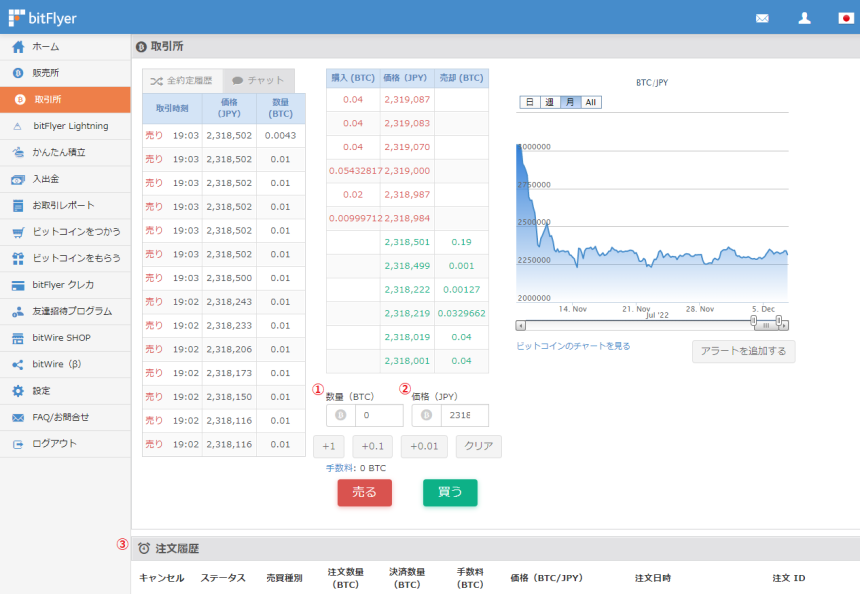
Task: Click the envelope icon beside FAQ/お問合せ
Action: [18, 418]
